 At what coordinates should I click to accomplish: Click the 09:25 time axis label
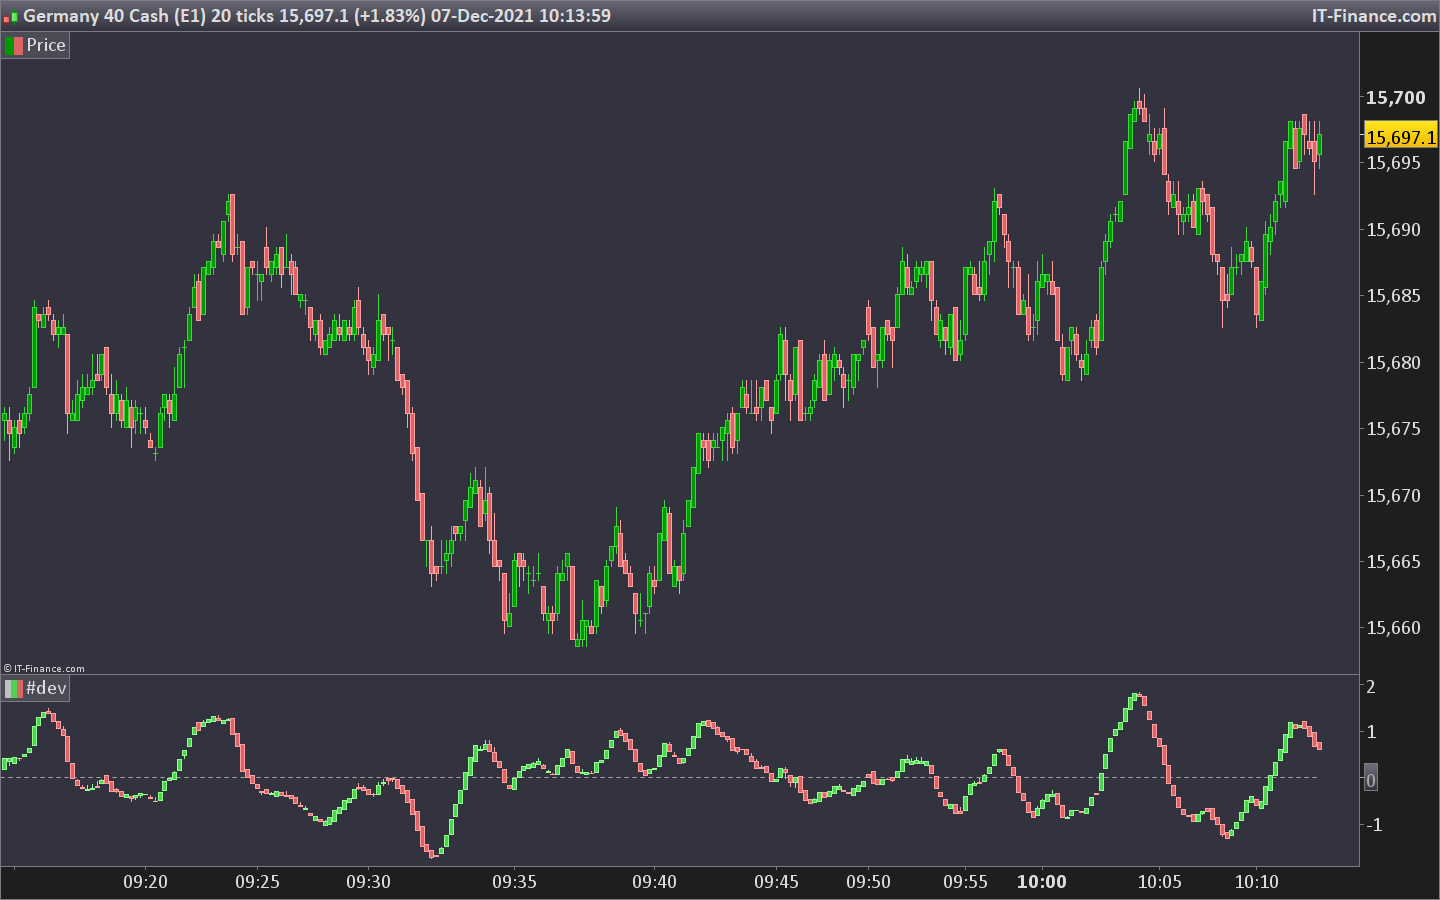tap(258, 882)
